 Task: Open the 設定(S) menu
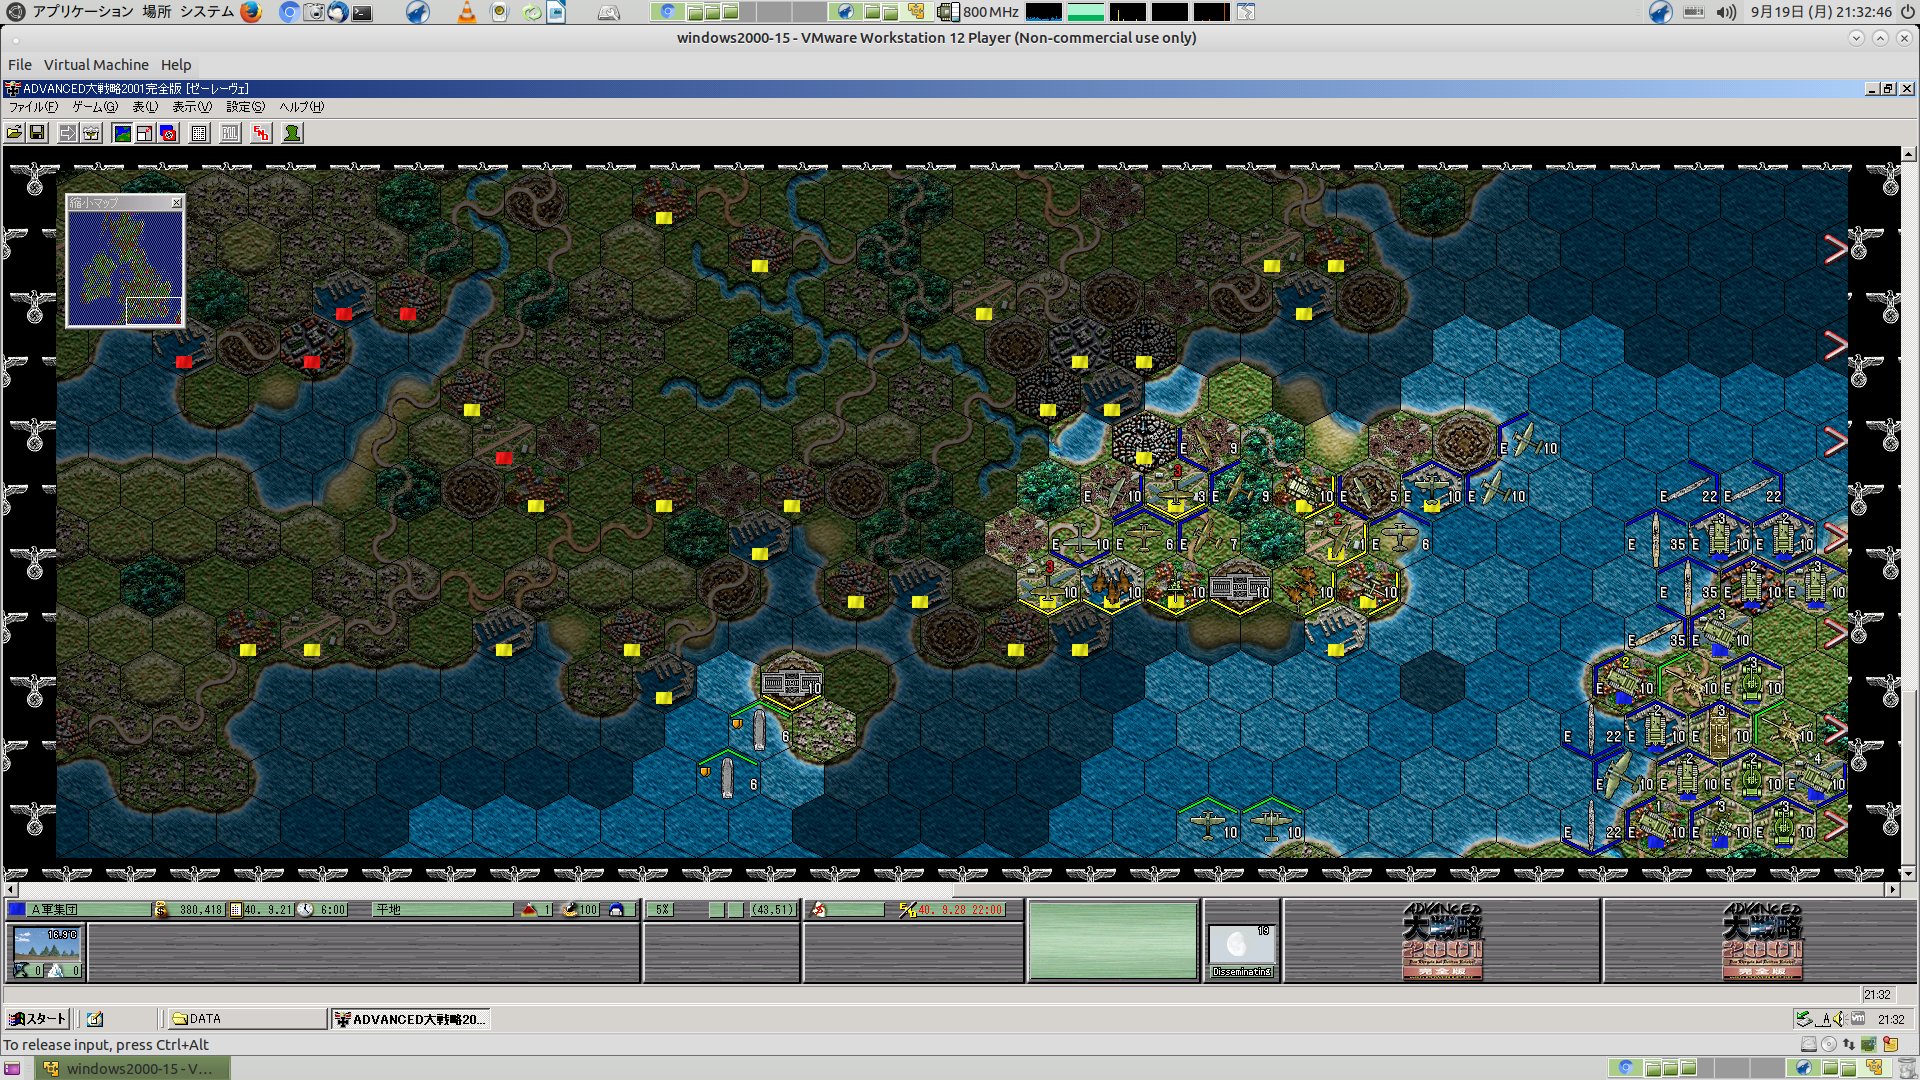pyautogui.click(x=245, y=107)
